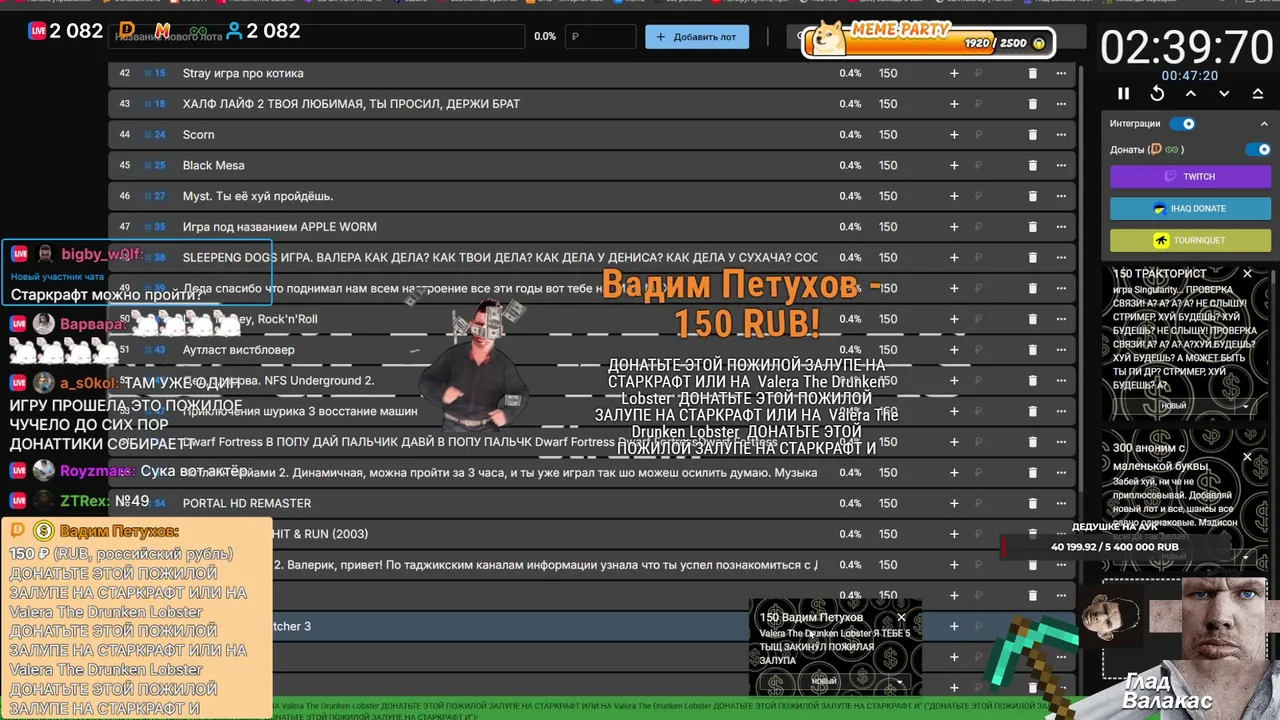Pause the auction timer
The height and width of the screenshot is (720, 1280).
click(1123, 93)
